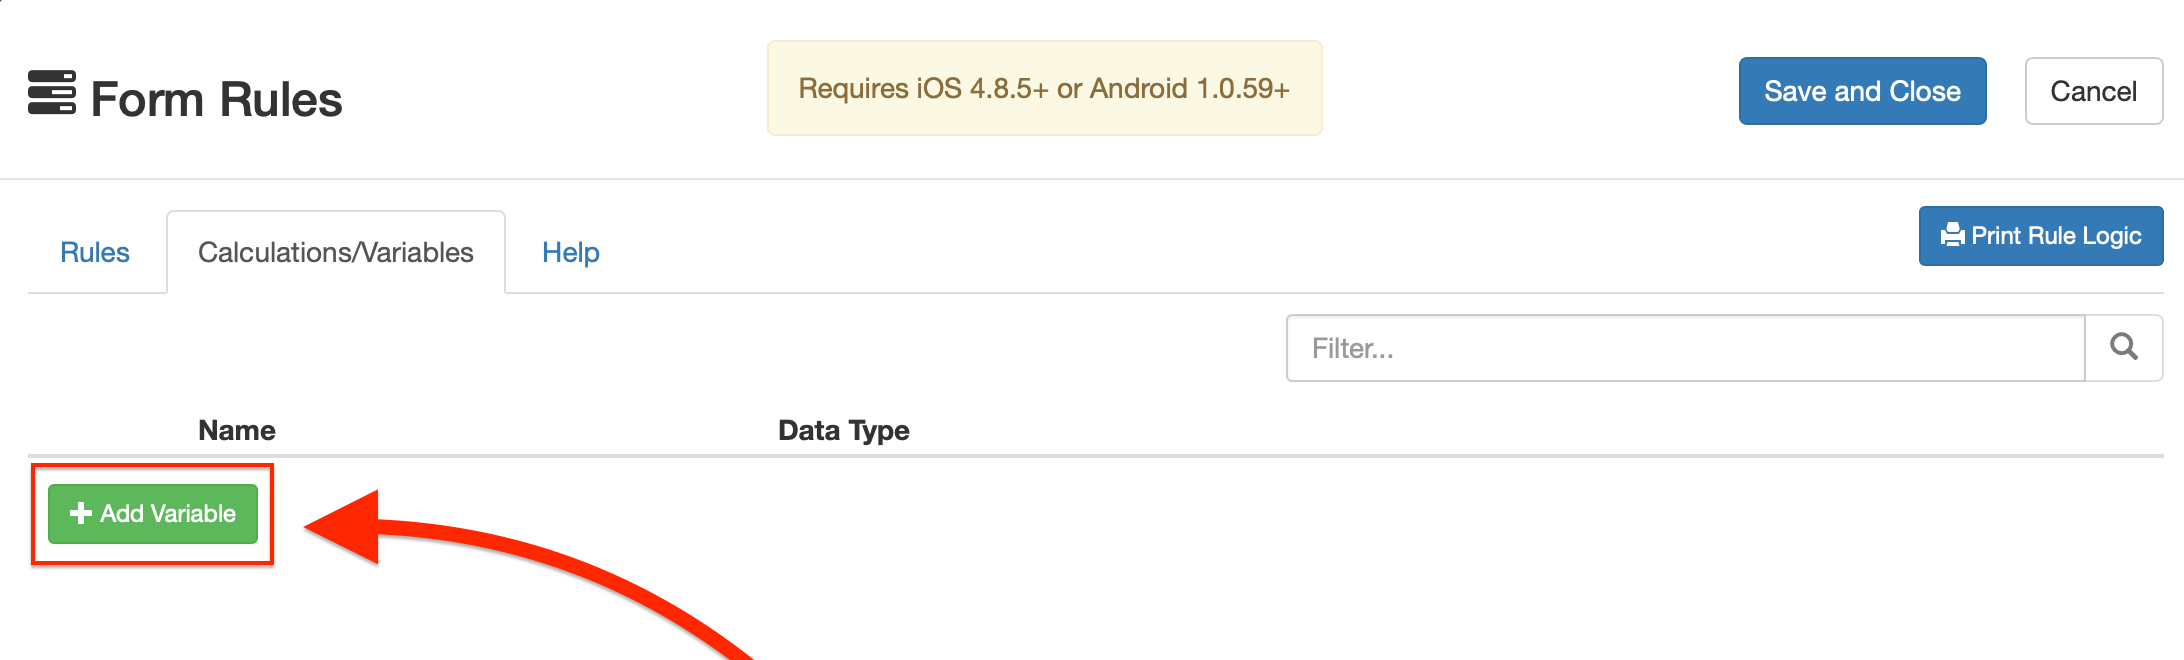2184x660 pixels.
Task: Focus the Filter text field
Action: (x=1685, y=348)
